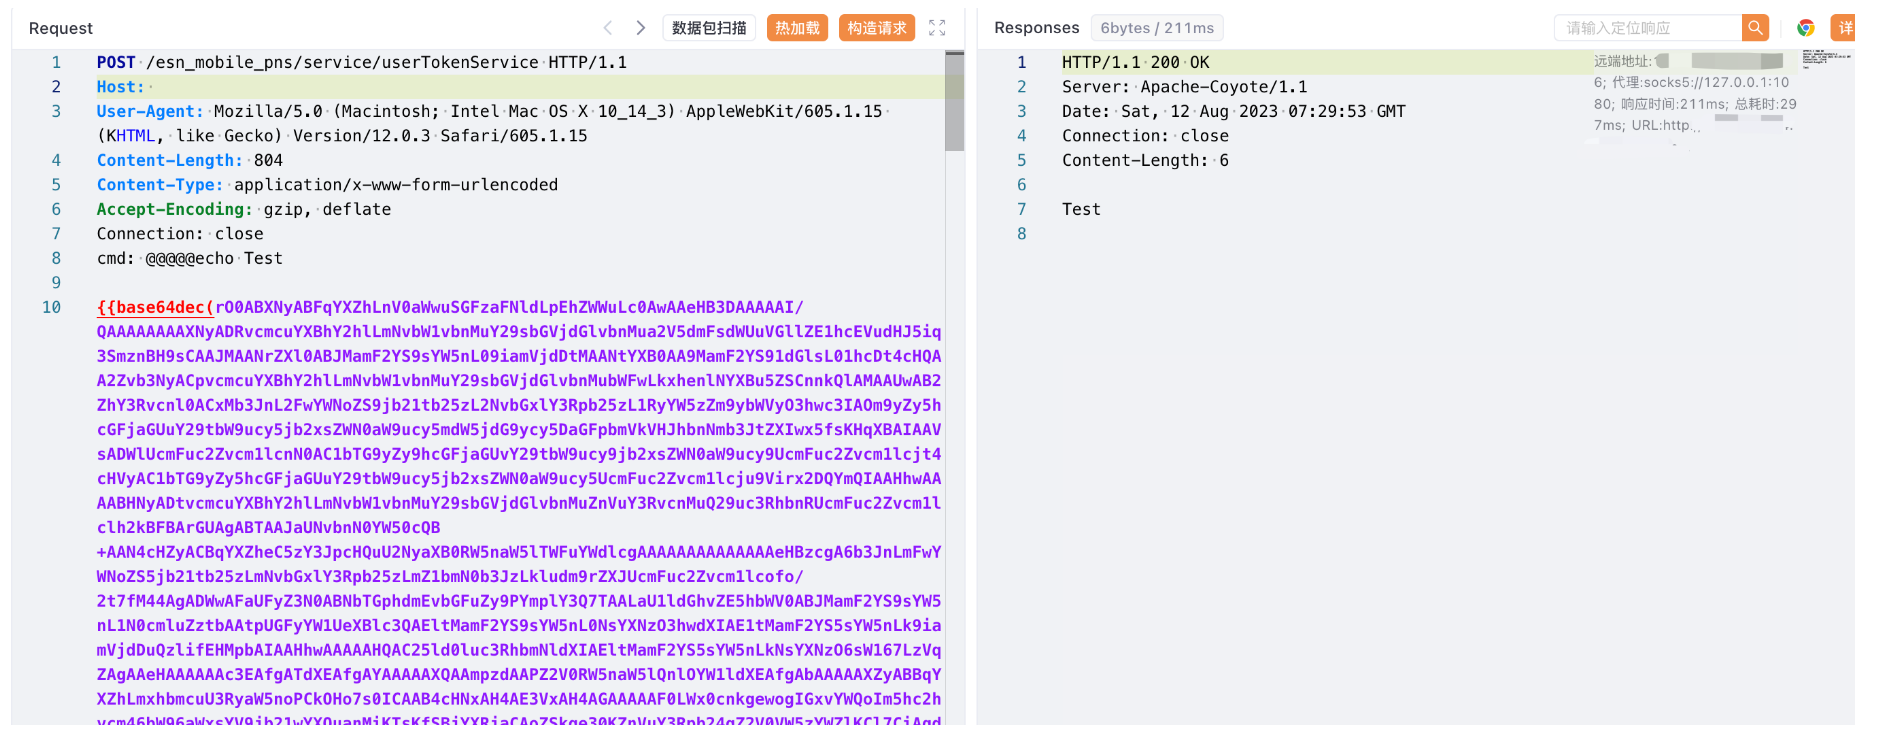Expand the request editor to fullscreen
This screenshot has width=1878, height=741.
[x=936, y=28]
